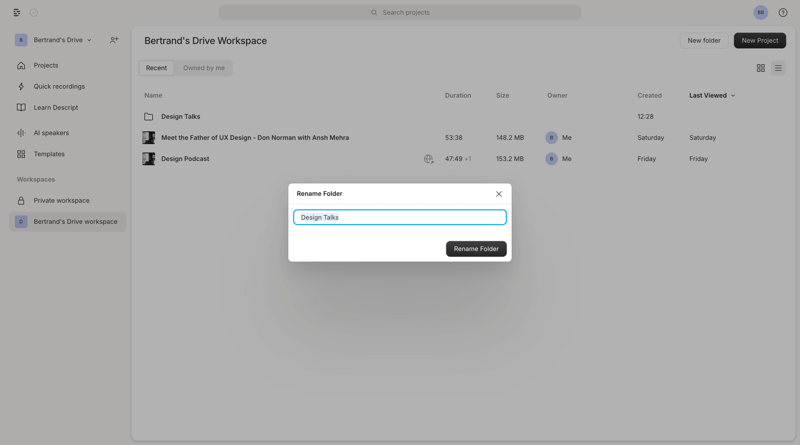The width and height of the screenshot is (800, 445).
Task: Click the Duration column header
Action: (x=458, y=95)
